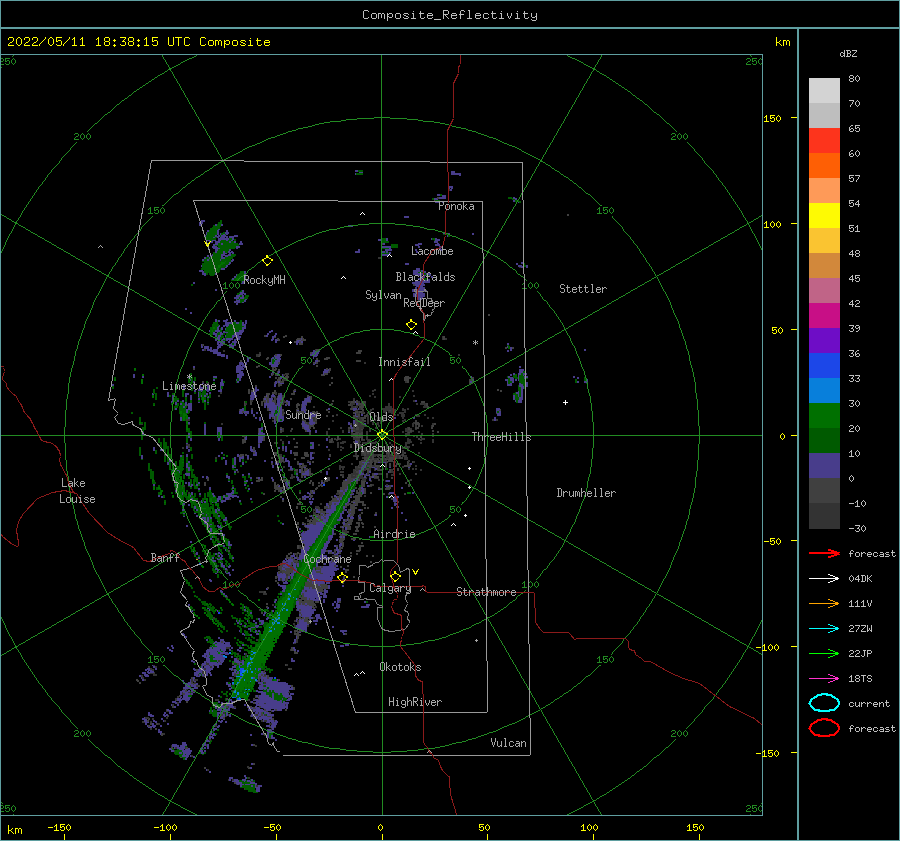The width and height of the screenshot is (900, 841).
Task: Click the Blackfalds city label
Action: (x=425, y=277)
